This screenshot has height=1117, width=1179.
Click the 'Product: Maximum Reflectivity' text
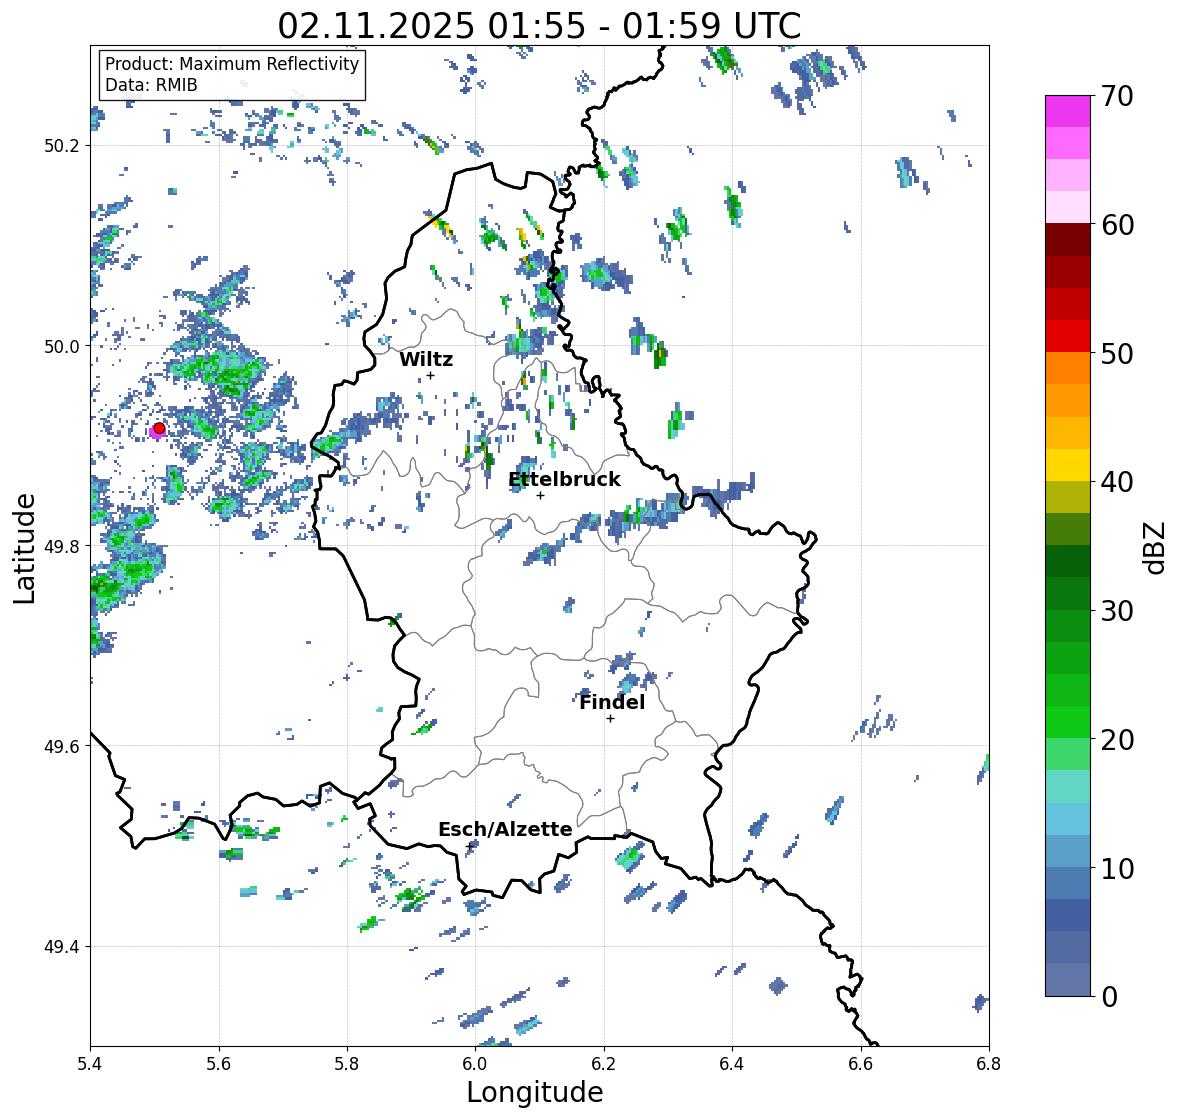(x=232, y=64)
